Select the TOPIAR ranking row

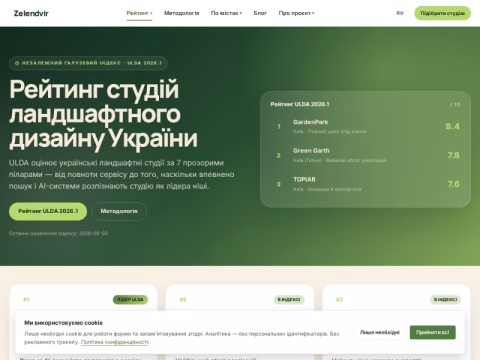pyautogui.click(x=365, y=184)
